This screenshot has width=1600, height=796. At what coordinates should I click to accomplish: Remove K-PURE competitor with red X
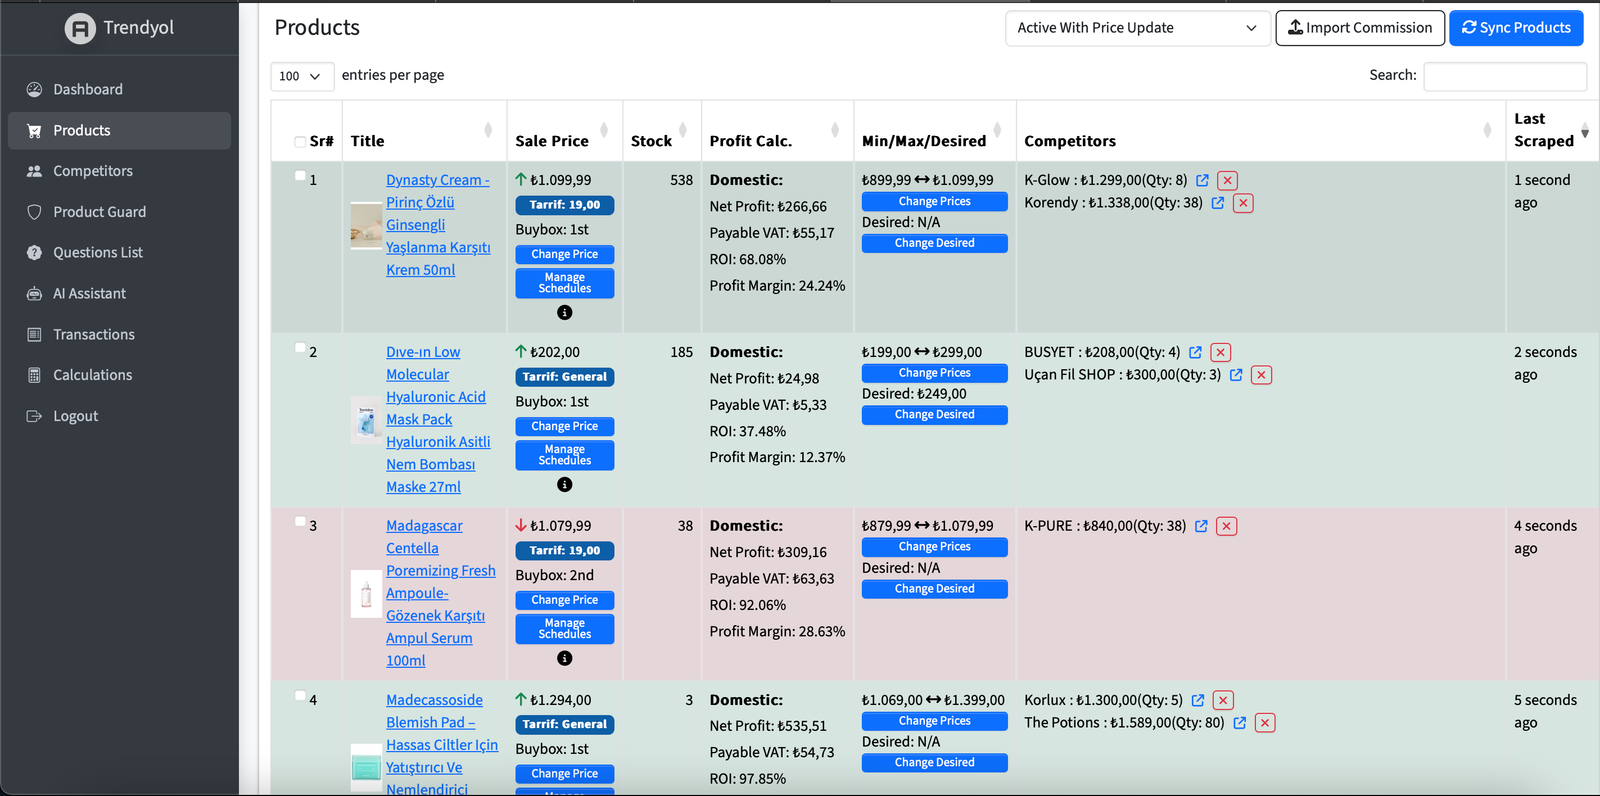pos(1227,527)
